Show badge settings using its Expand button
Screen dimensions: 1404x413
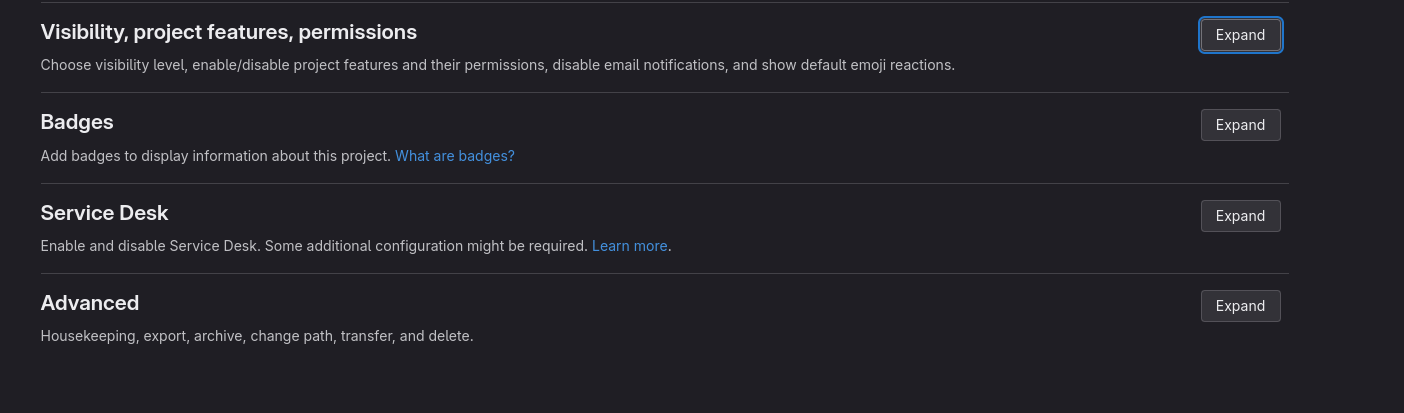(x=1240, y=125)
